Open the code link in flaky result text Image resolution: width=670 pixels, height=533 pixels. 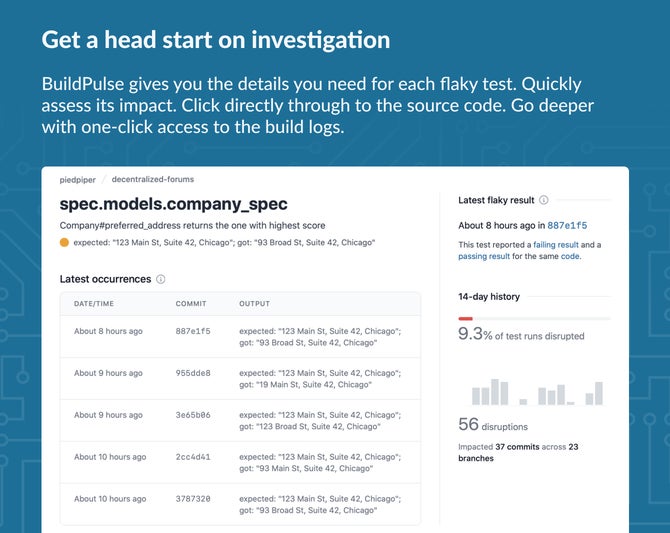(x=570, y=256)
